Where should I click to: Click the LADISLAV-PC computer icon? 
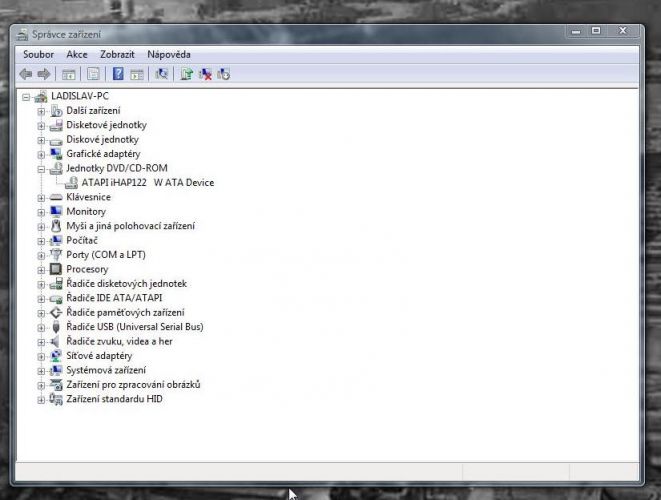click(41, 97)
